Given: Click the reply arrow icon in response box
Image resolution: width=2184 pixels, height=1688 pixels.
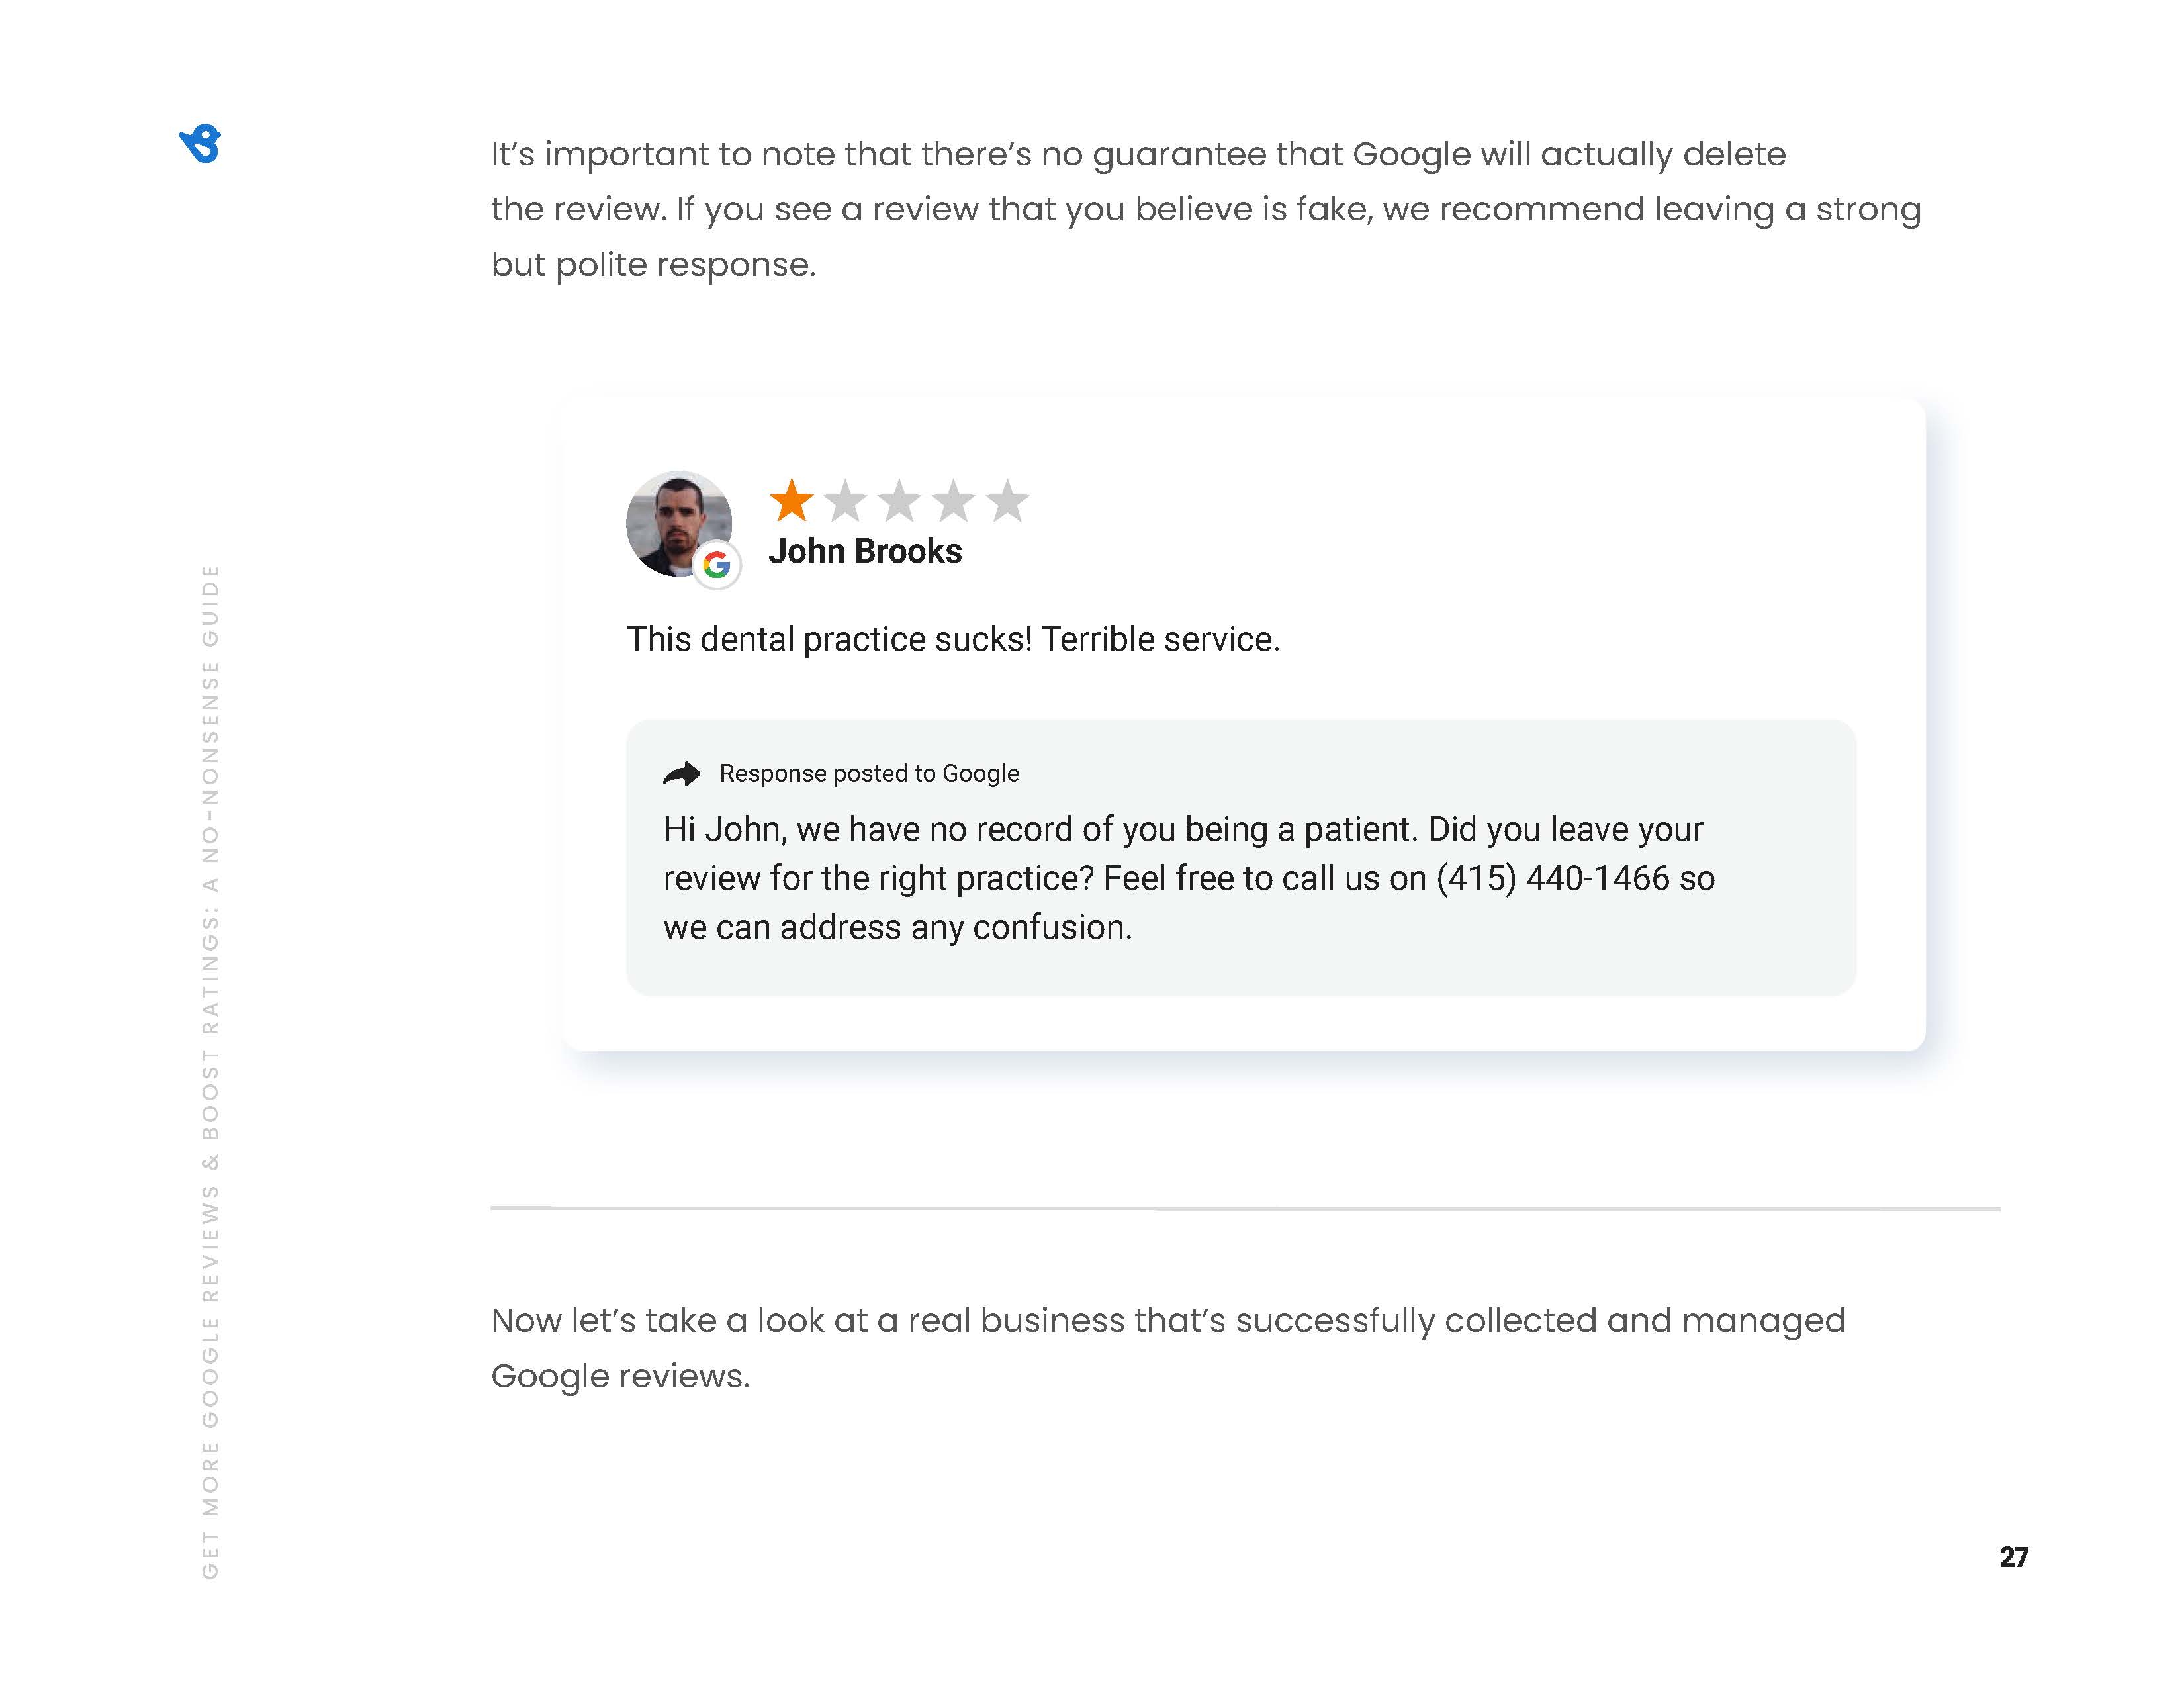Looking at the screenshot, I should pyautogui.click(x=681, y=774).
